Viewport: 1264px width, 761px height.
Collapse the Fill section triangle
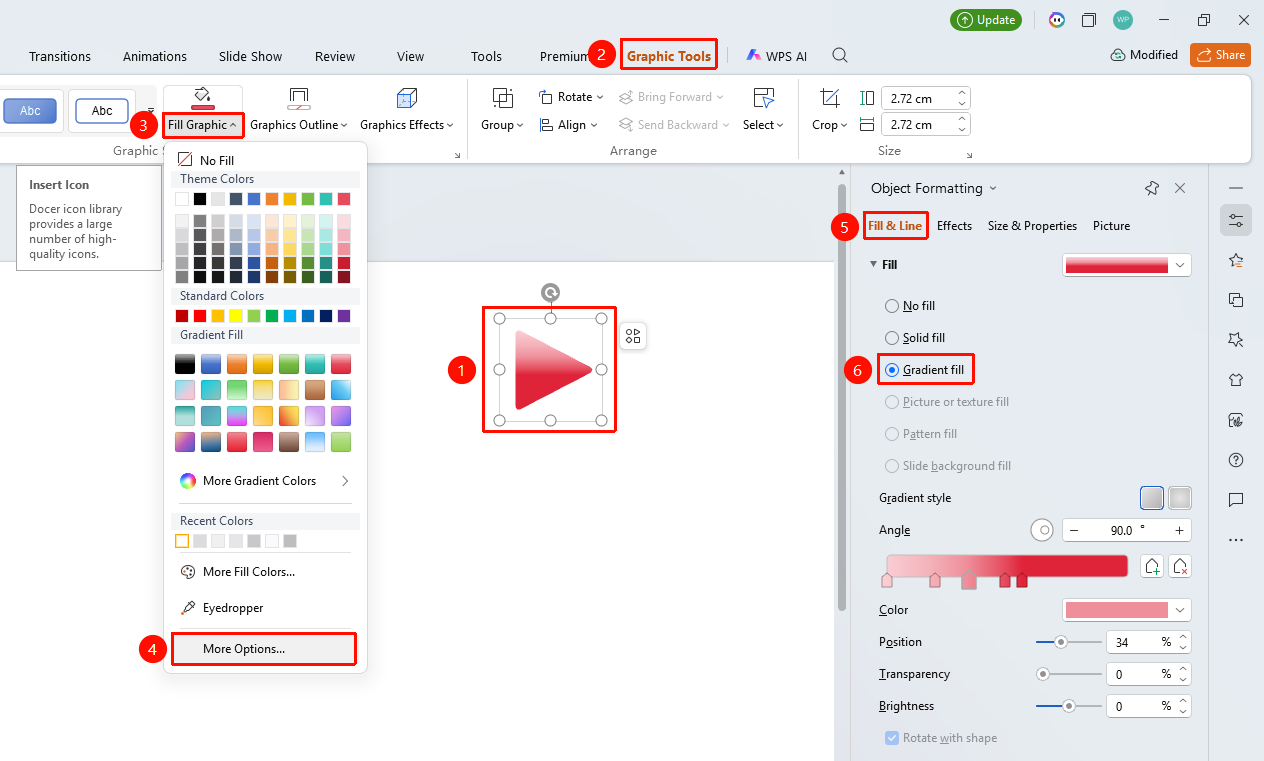pos(873,264)
